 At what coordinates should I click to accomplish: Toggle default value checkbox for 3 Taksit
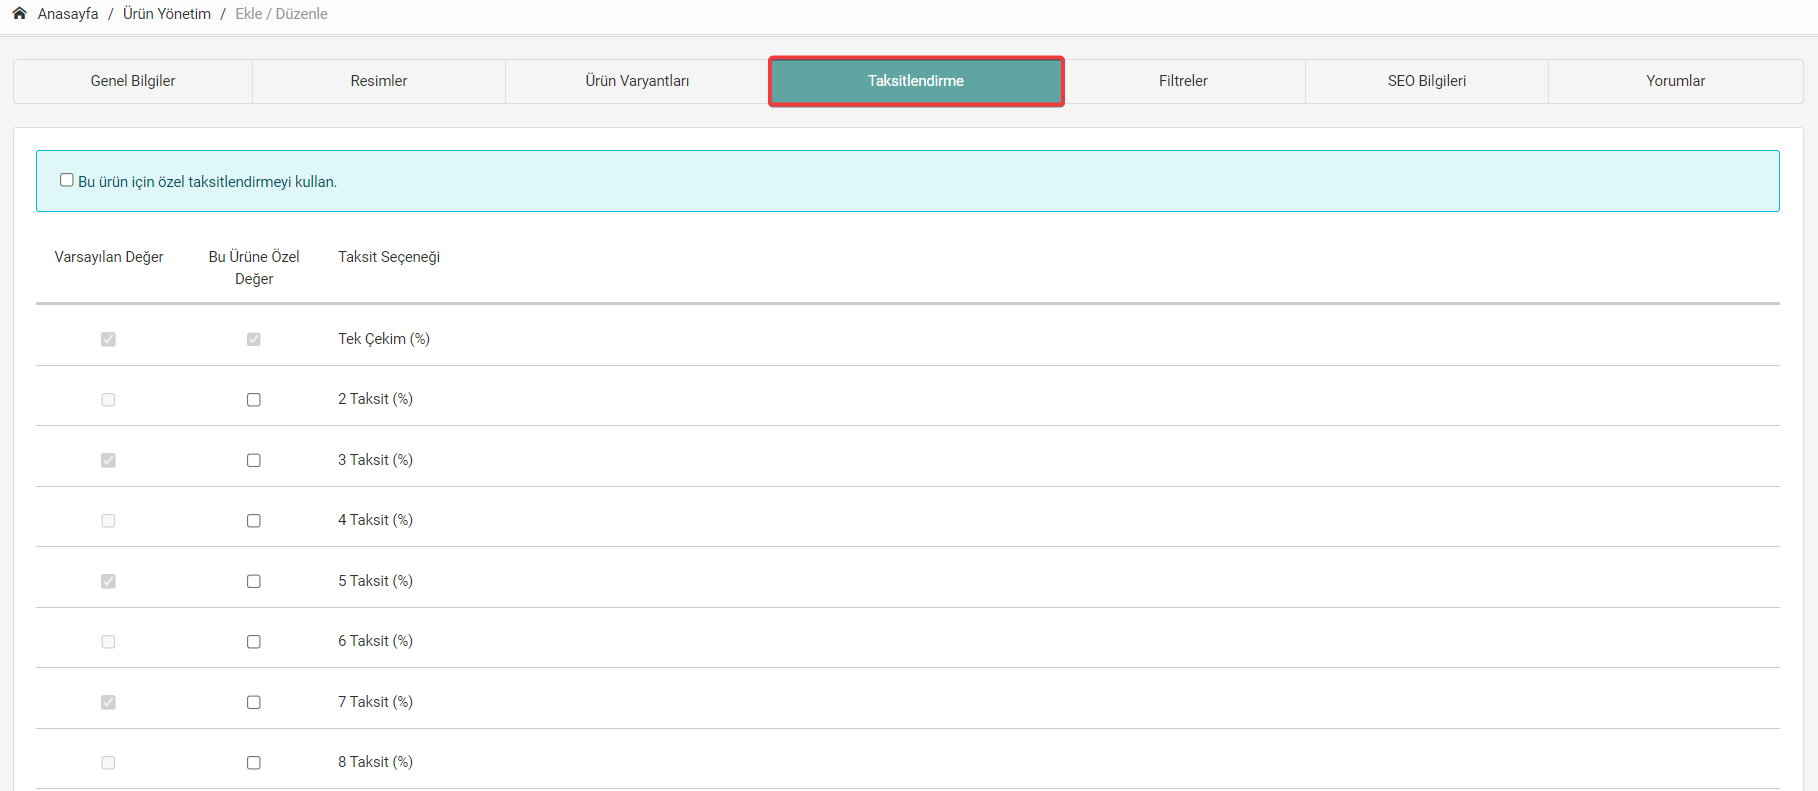coord(108,460)
